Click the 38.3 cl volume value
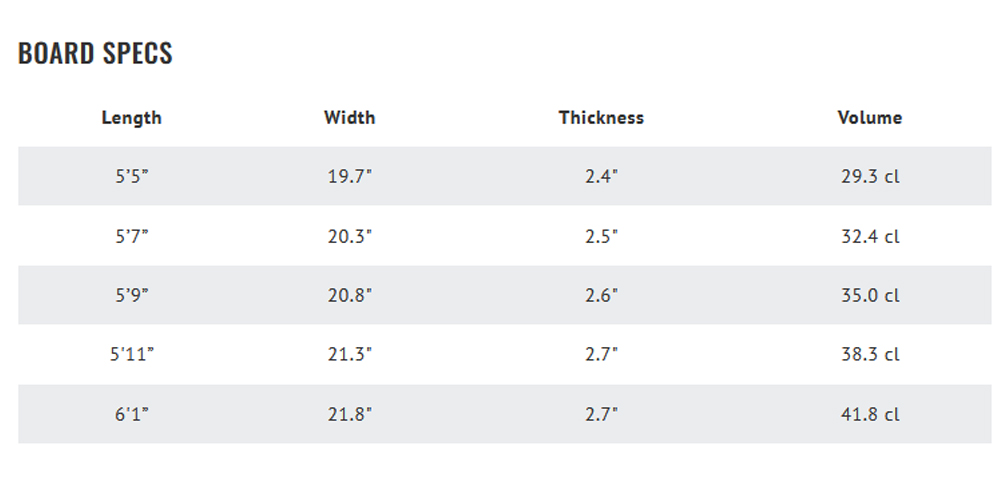 coord(870,354)
